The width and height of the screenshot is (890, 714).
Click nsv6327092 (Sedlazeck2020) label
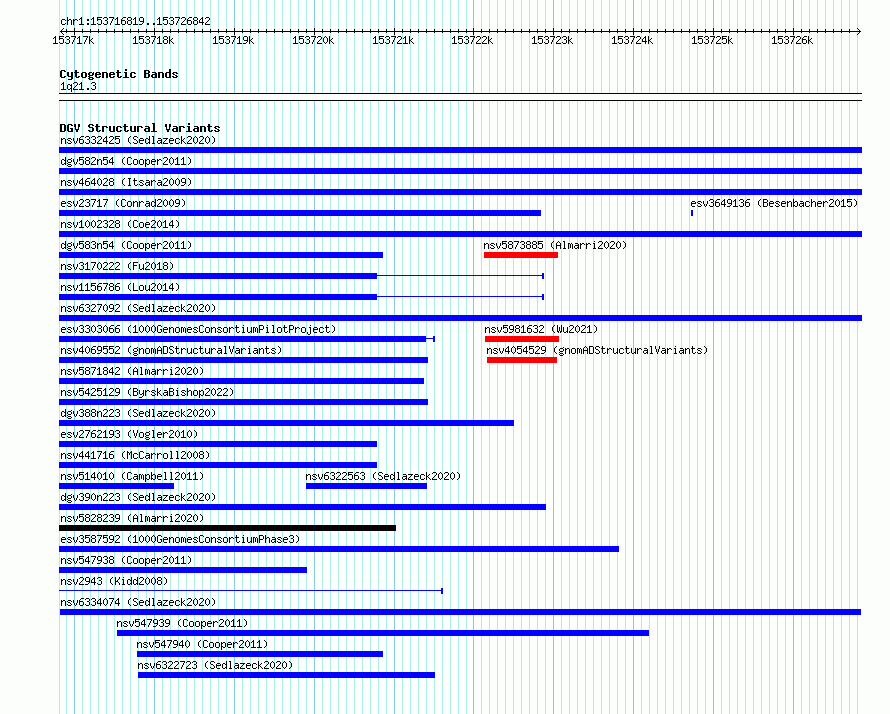[x=138, y=308]
